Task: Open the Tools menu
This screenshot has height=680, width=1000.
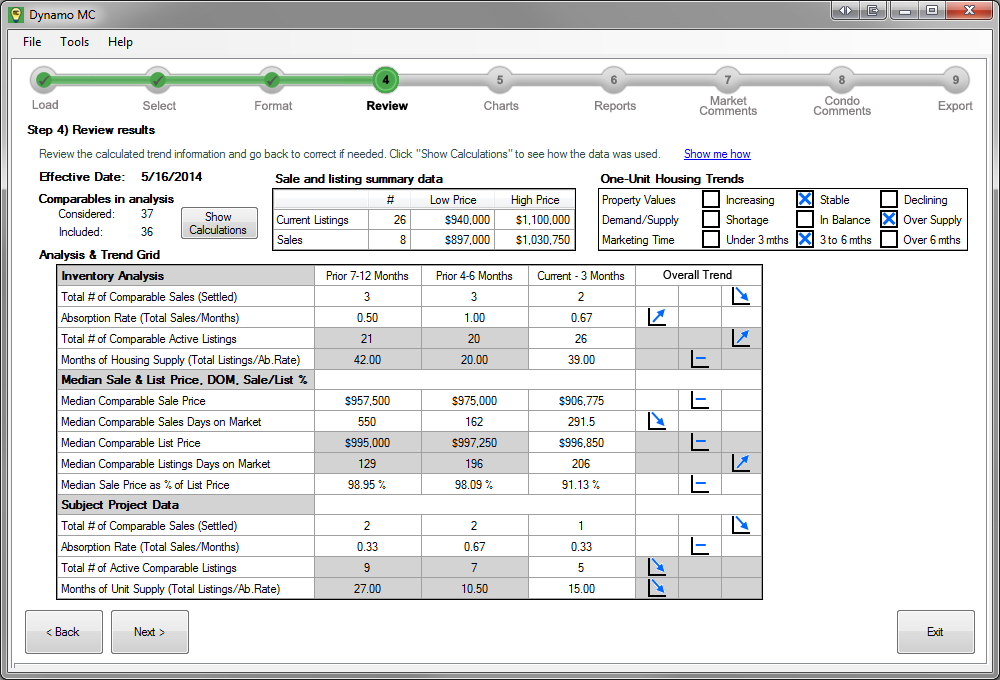Action: 74,42
